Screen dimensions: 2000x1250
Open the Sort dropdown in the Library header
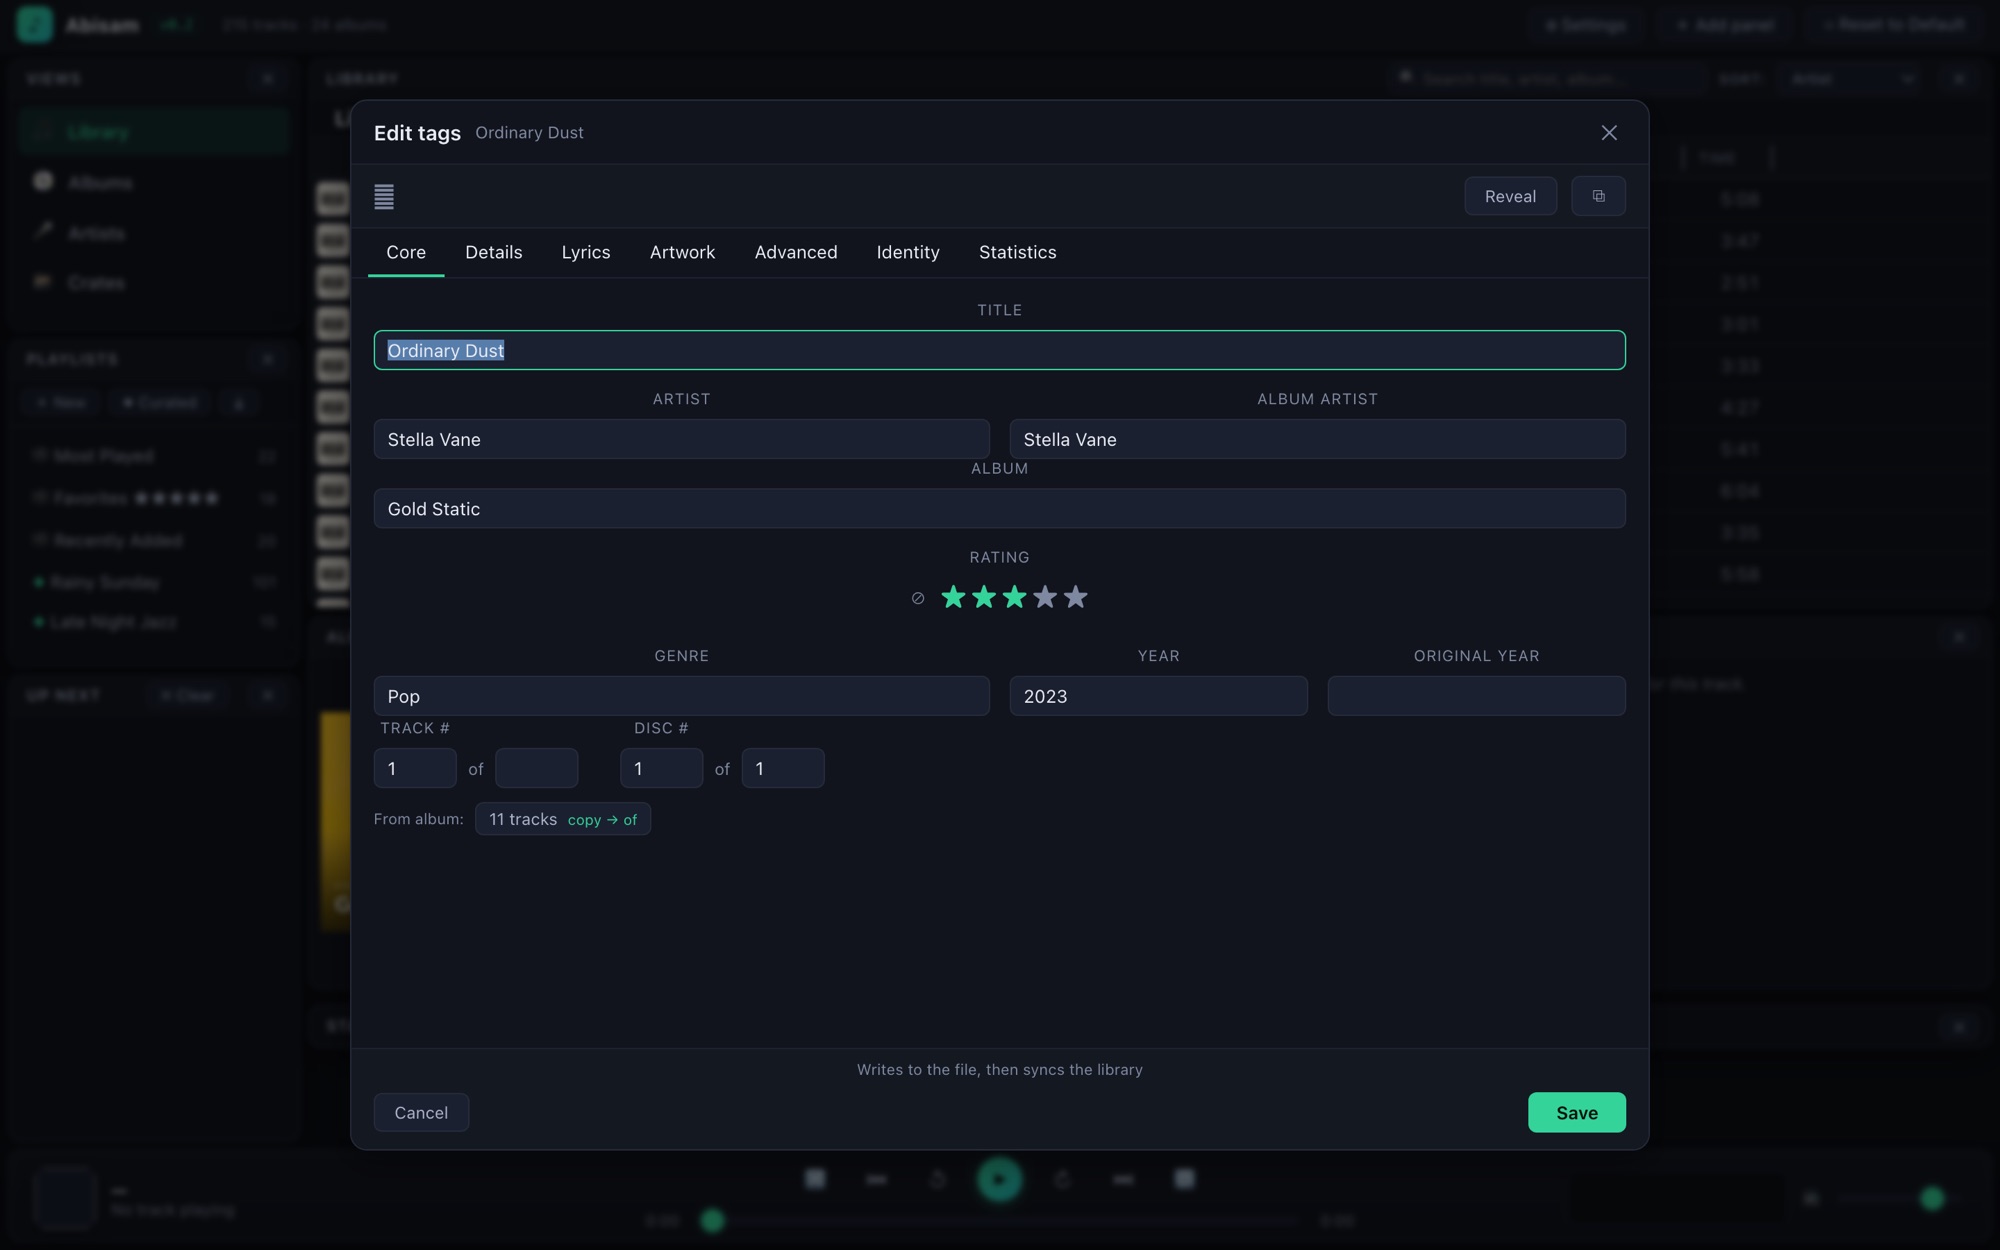[1851, 78]
